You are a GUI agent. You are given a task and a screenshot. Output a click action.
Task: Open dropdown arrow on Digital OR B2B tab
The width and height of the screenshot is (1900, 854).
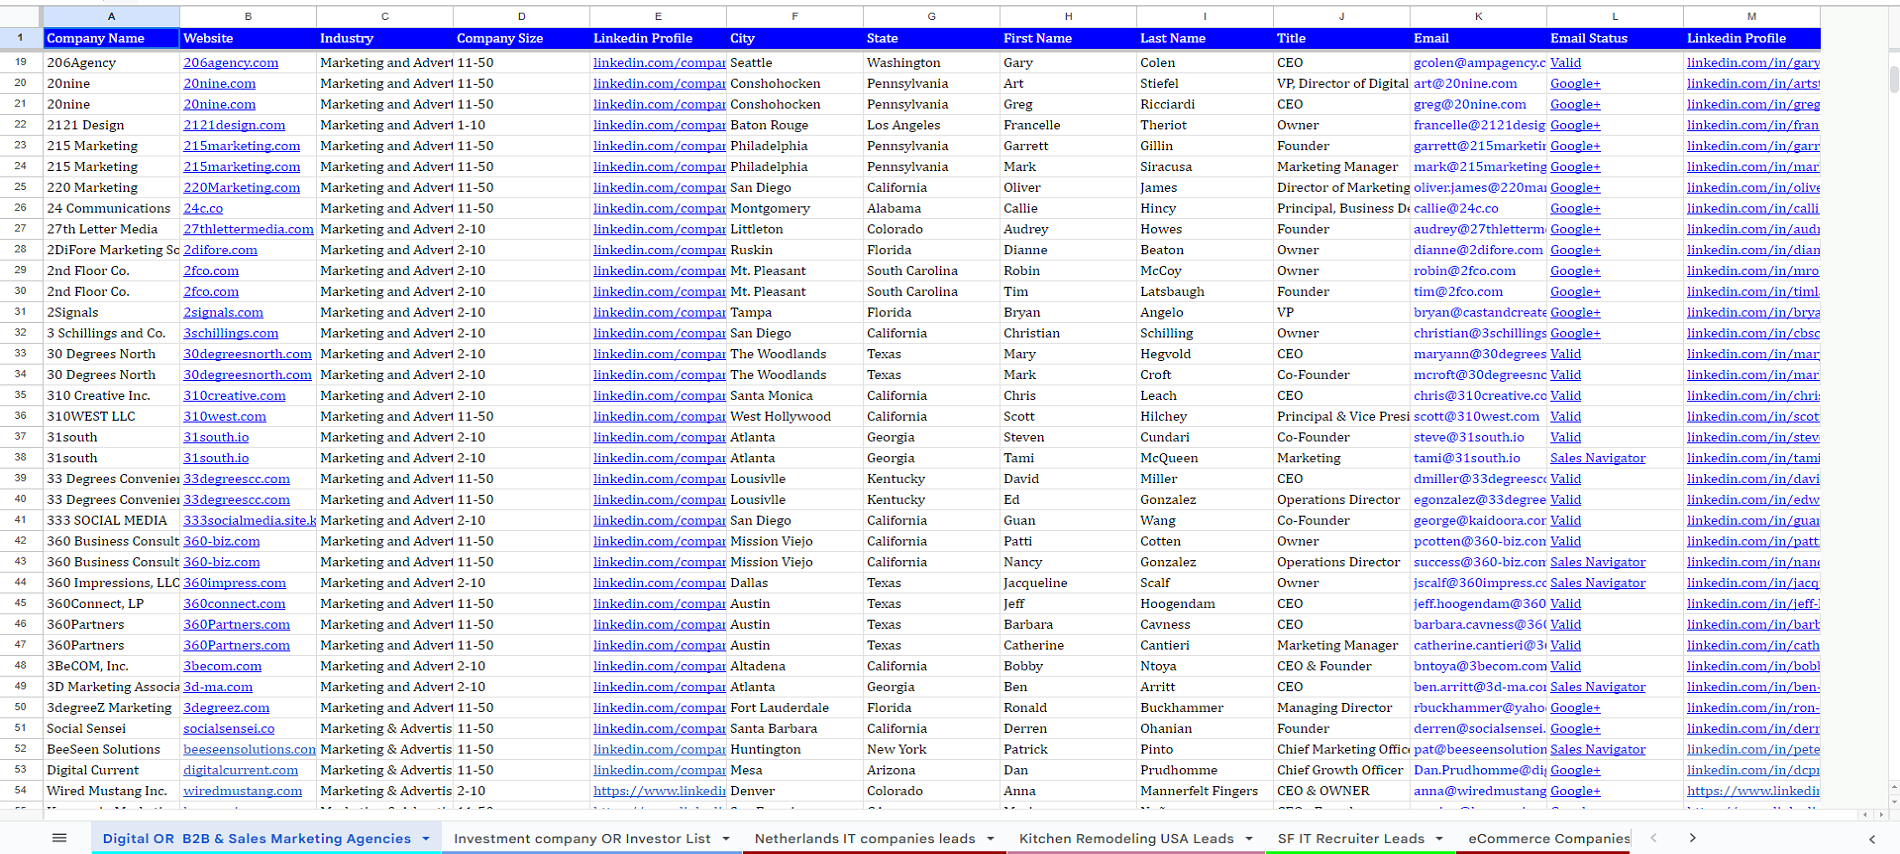pos(426,839)
